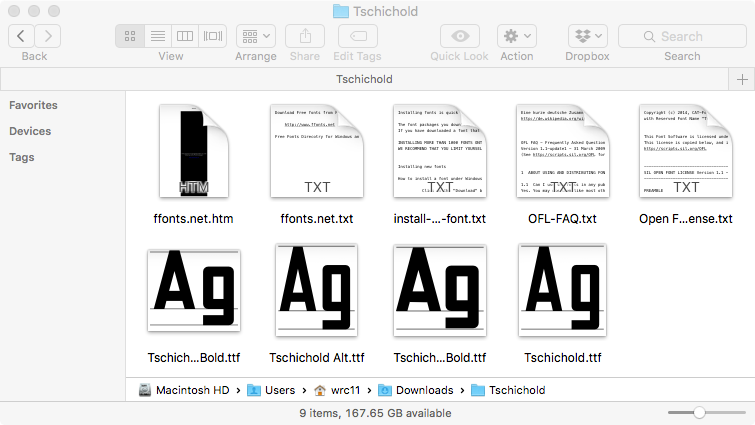Viewport: 755px width, 425px height.
Task: Click the Quick Look eye icon
Action: click(x=459, y=36)
